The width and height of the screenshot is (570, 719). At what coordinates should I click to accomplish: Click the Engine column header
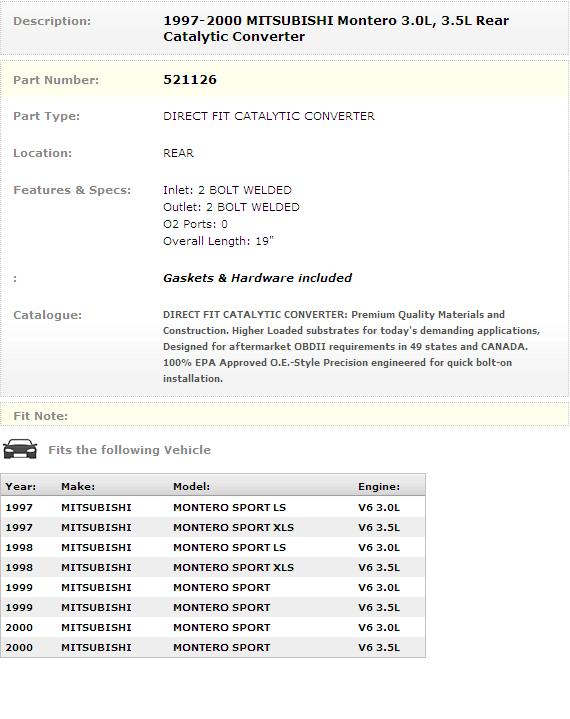[379, 487]
